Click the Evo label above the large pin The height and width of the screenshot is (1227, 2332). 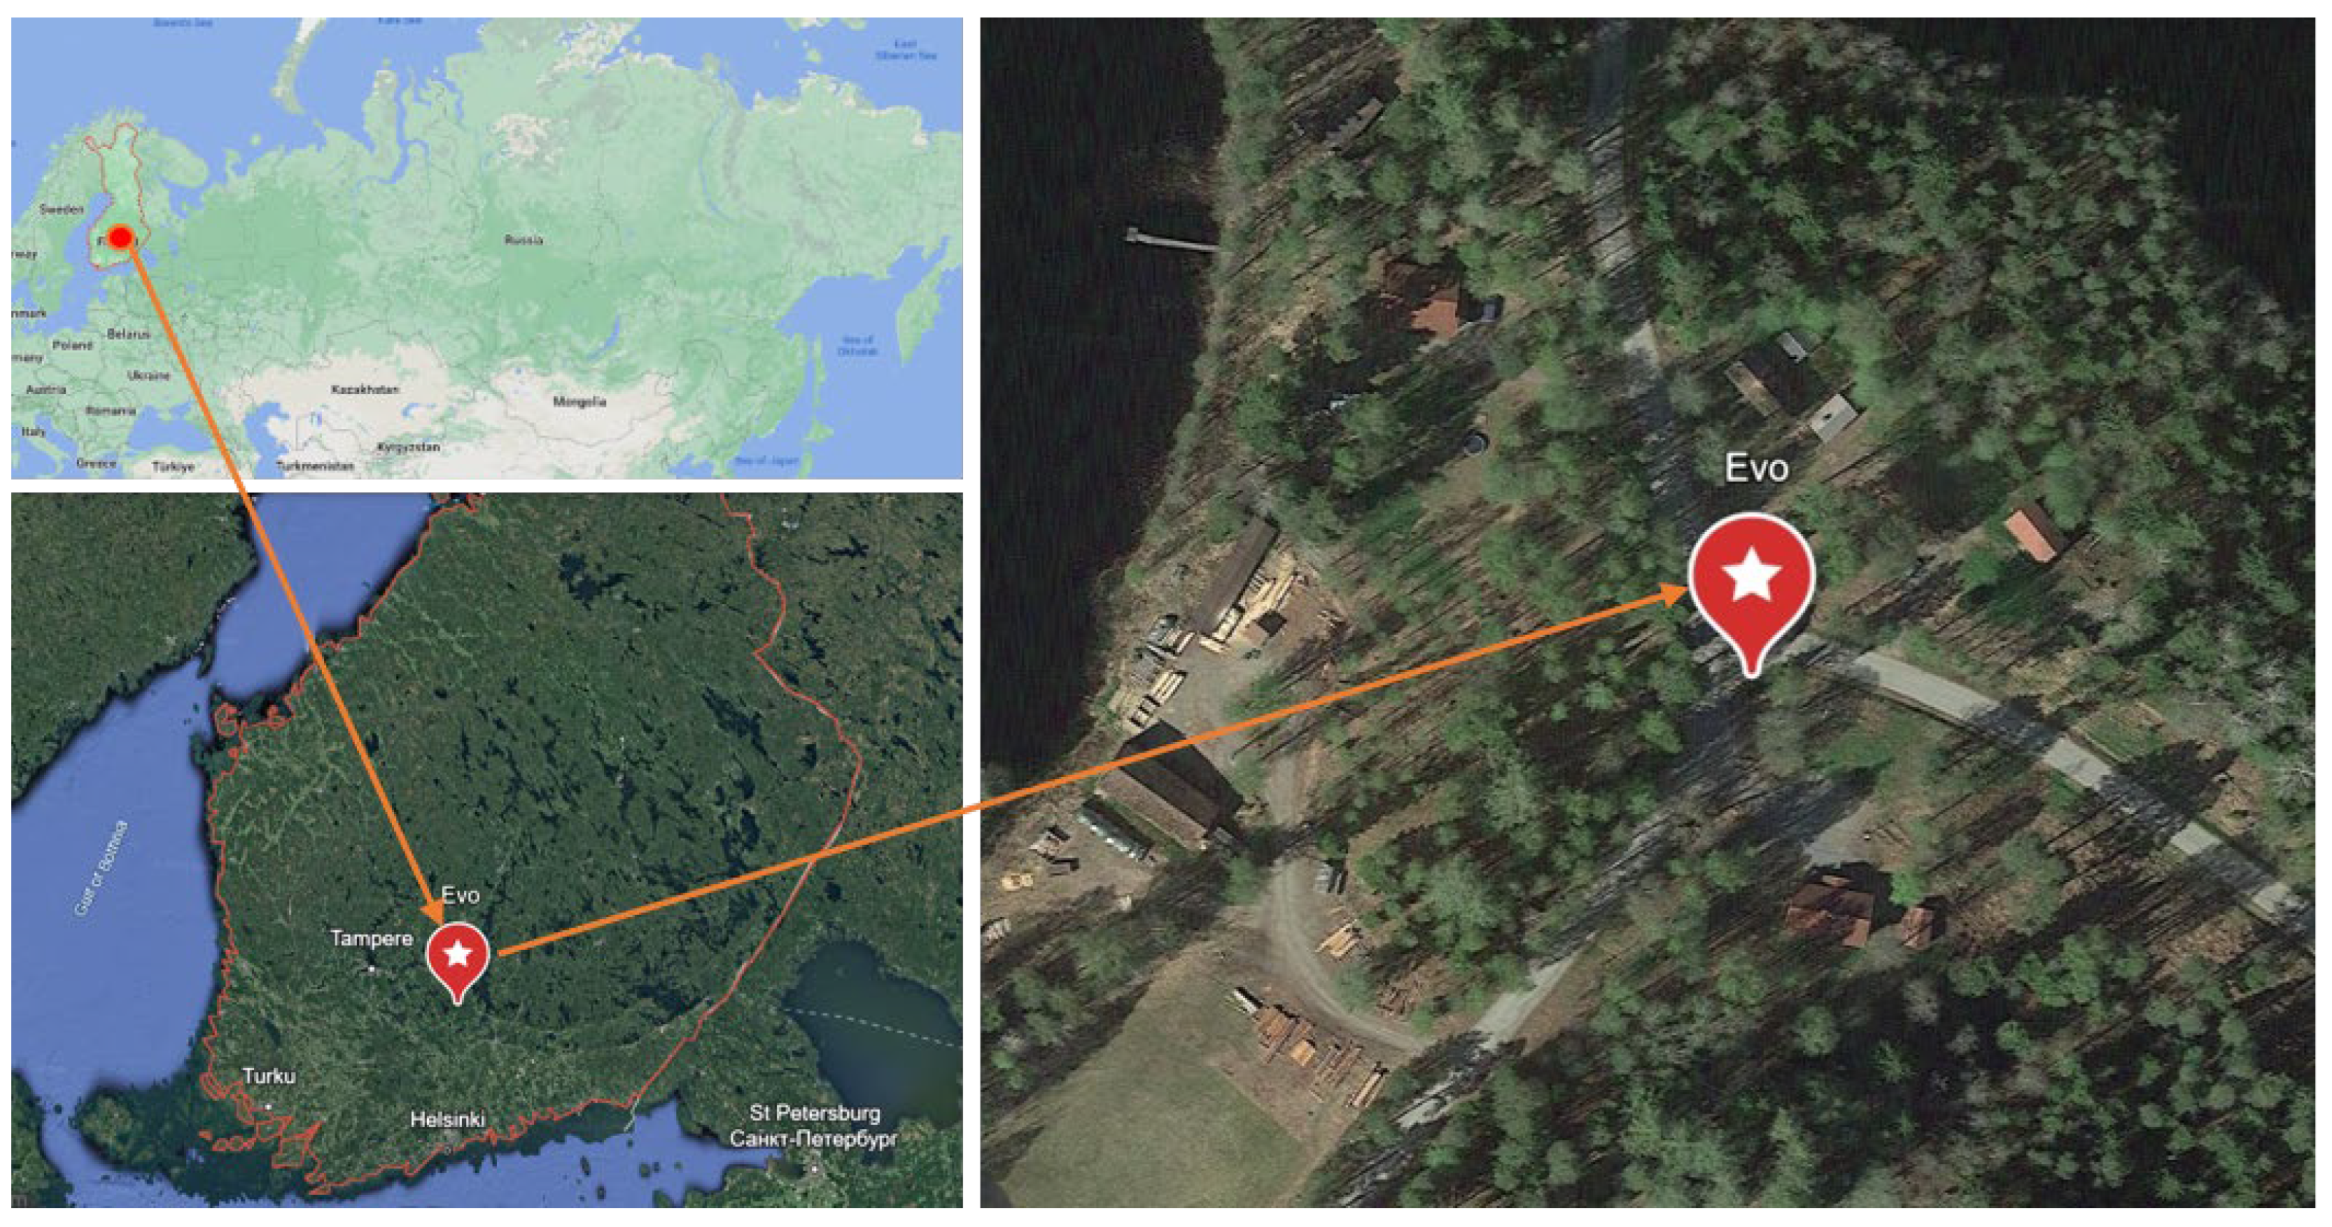(x=1757, y=468)
